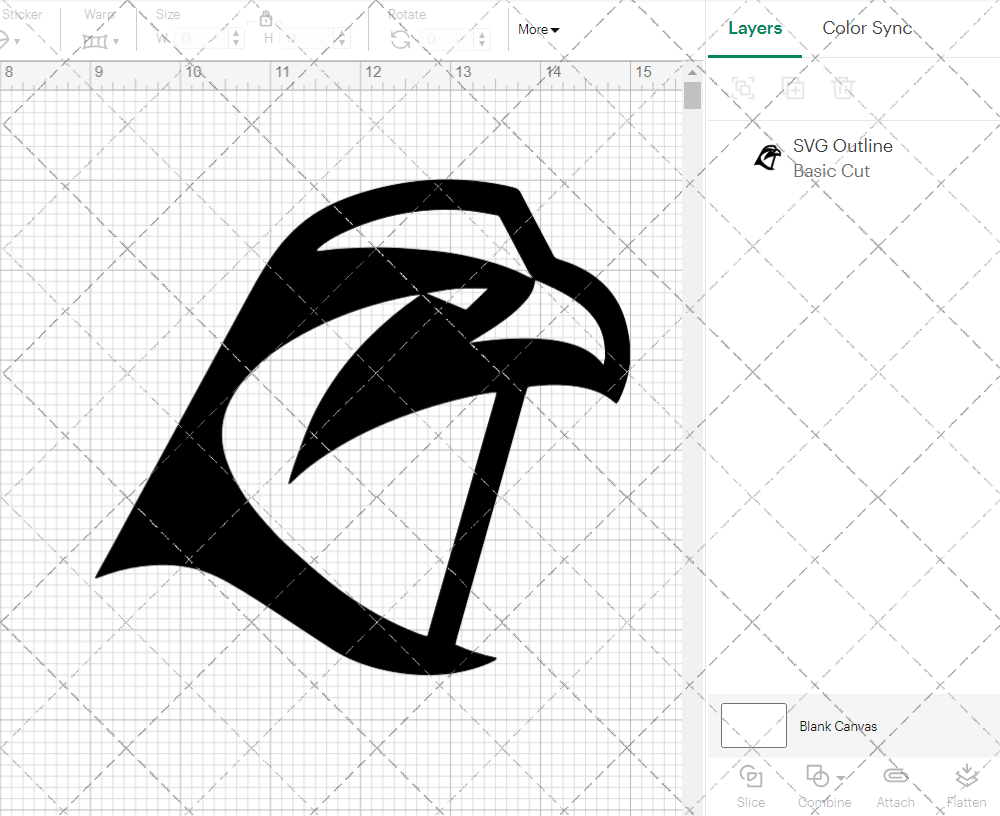Screen dimensions: 1000x816
Task: Click the Group layers icon
Action: (x=743, y=88)
